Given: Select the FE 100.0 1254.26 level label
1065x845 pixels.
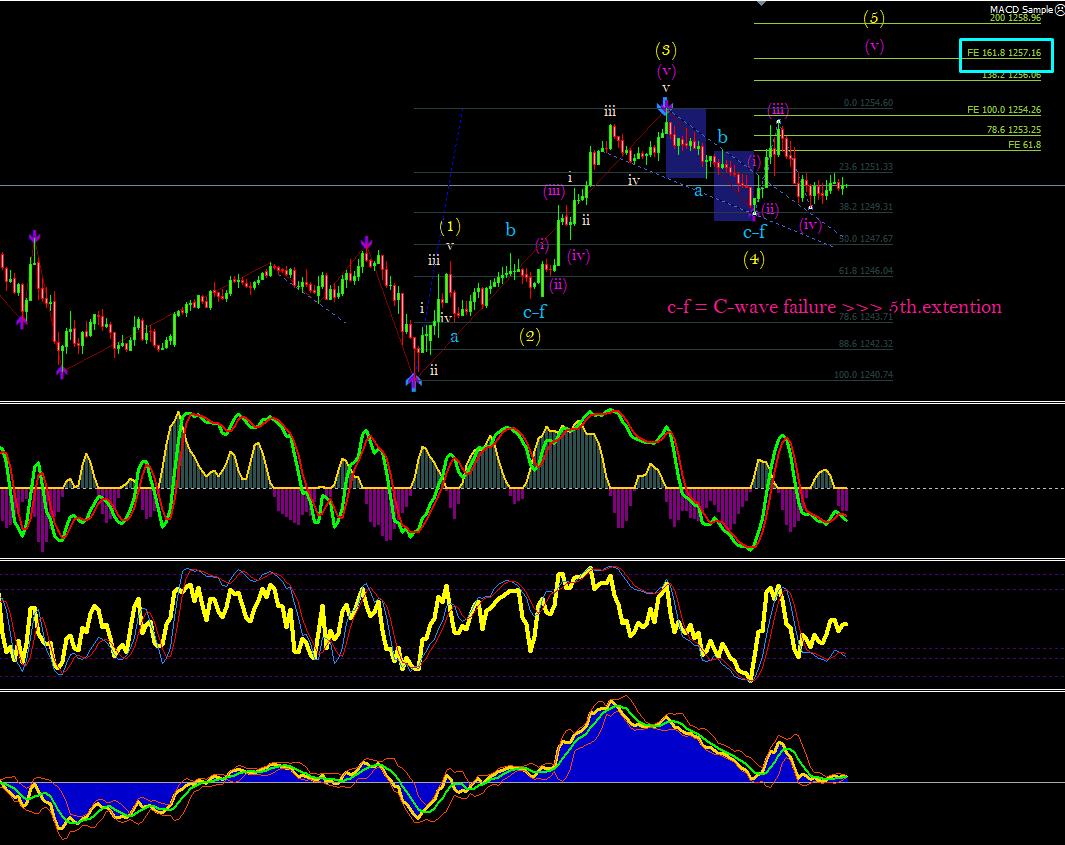Looking at the screenshot, I should click(x=1003, y=109).
